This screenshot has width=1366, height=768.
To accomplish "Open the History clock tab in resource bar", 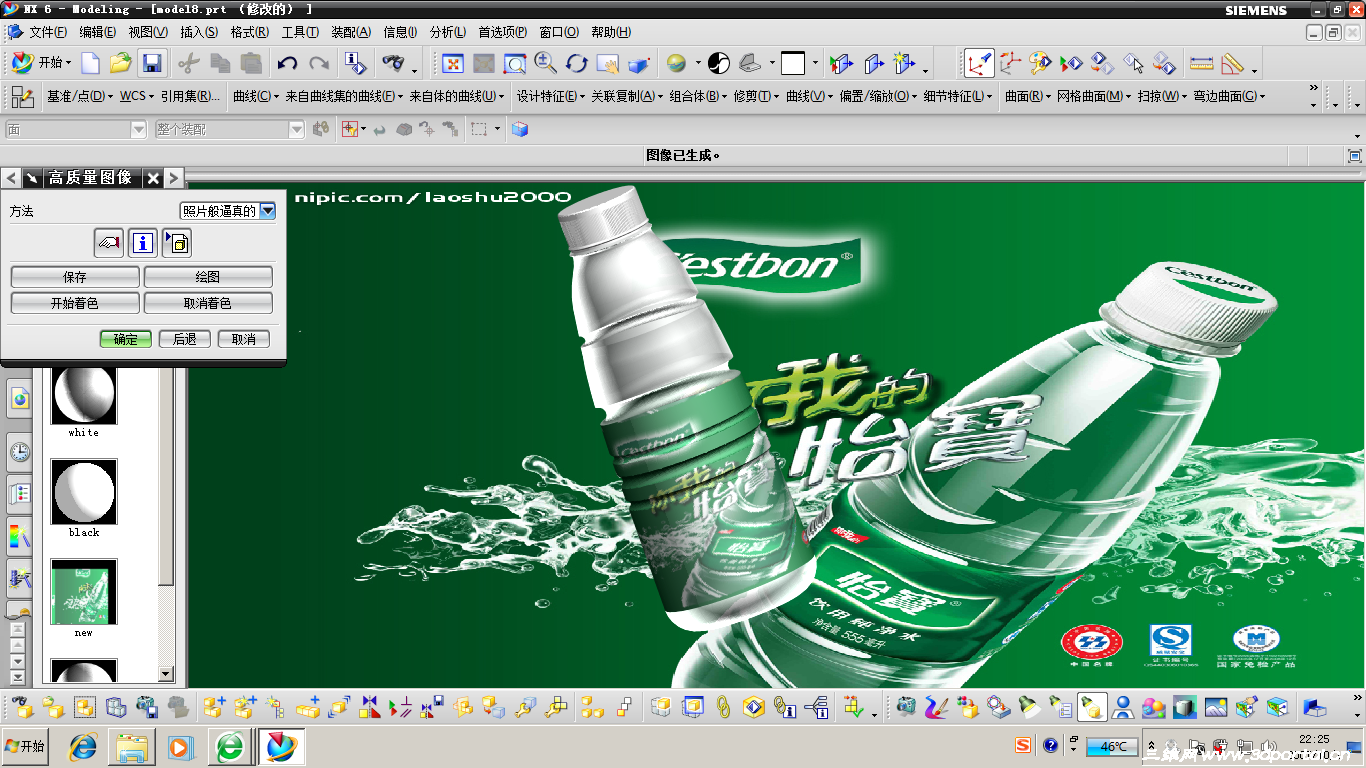I will 20,453.
